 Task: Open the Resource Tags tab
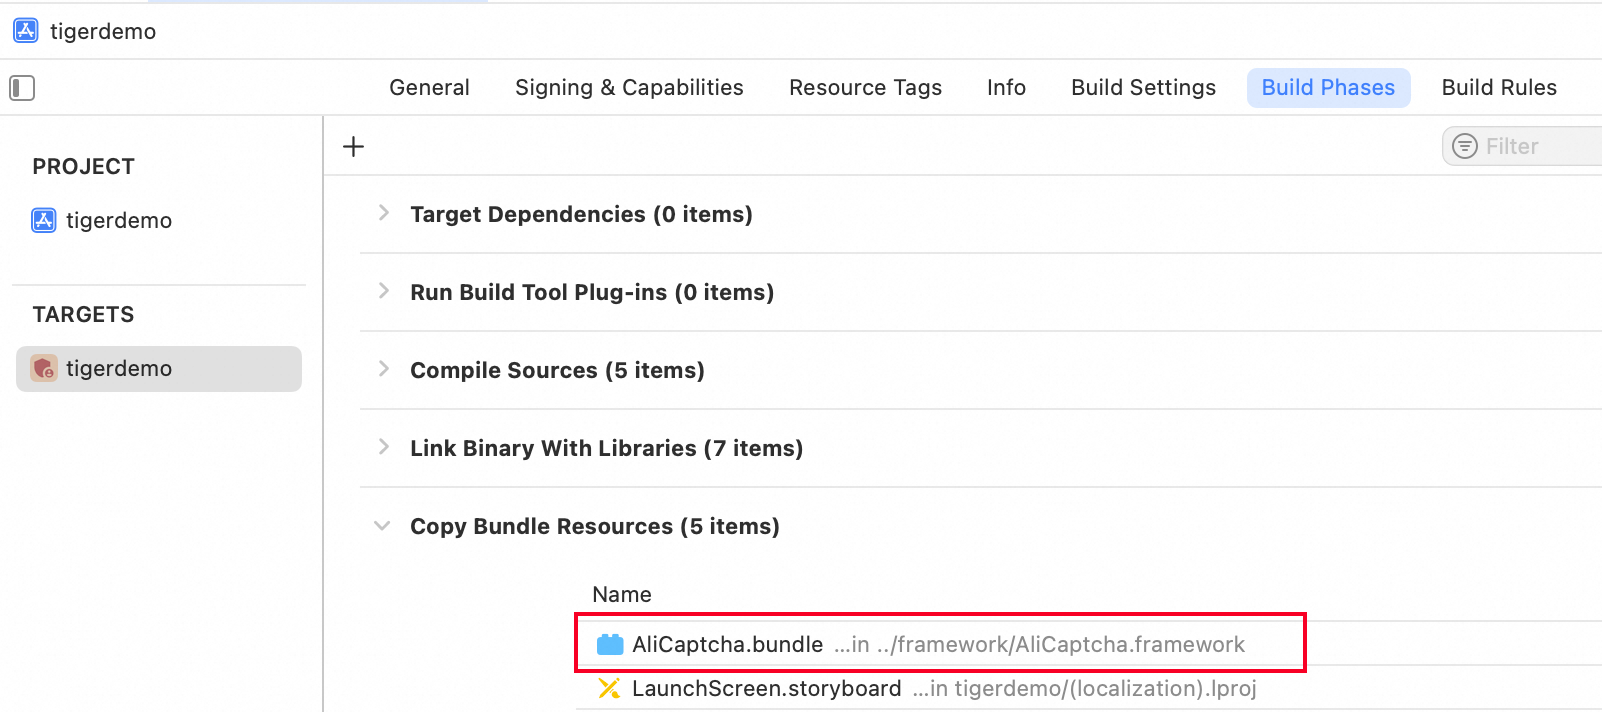click(x=865, y=88)
